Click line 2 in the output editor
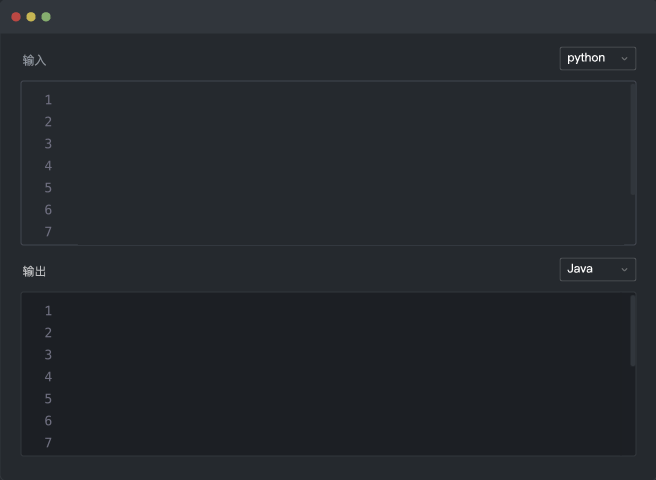 pyautogui.click(x=343, y=333)
